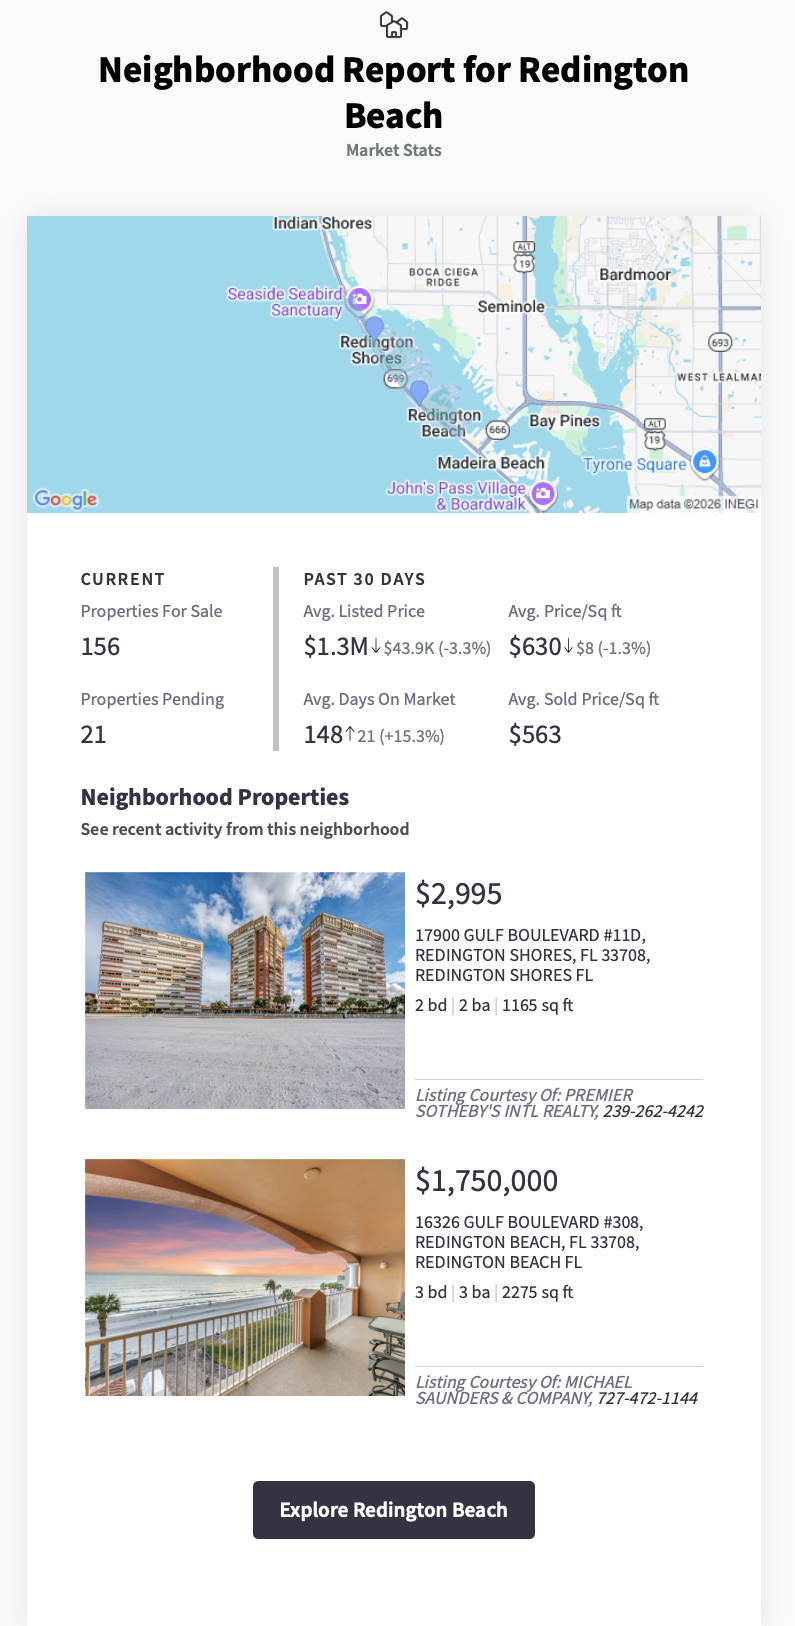Click the Seminole label on the map
Viewport: 795px width, 1626px height.
pyautogui.click(x=511, y=307)
